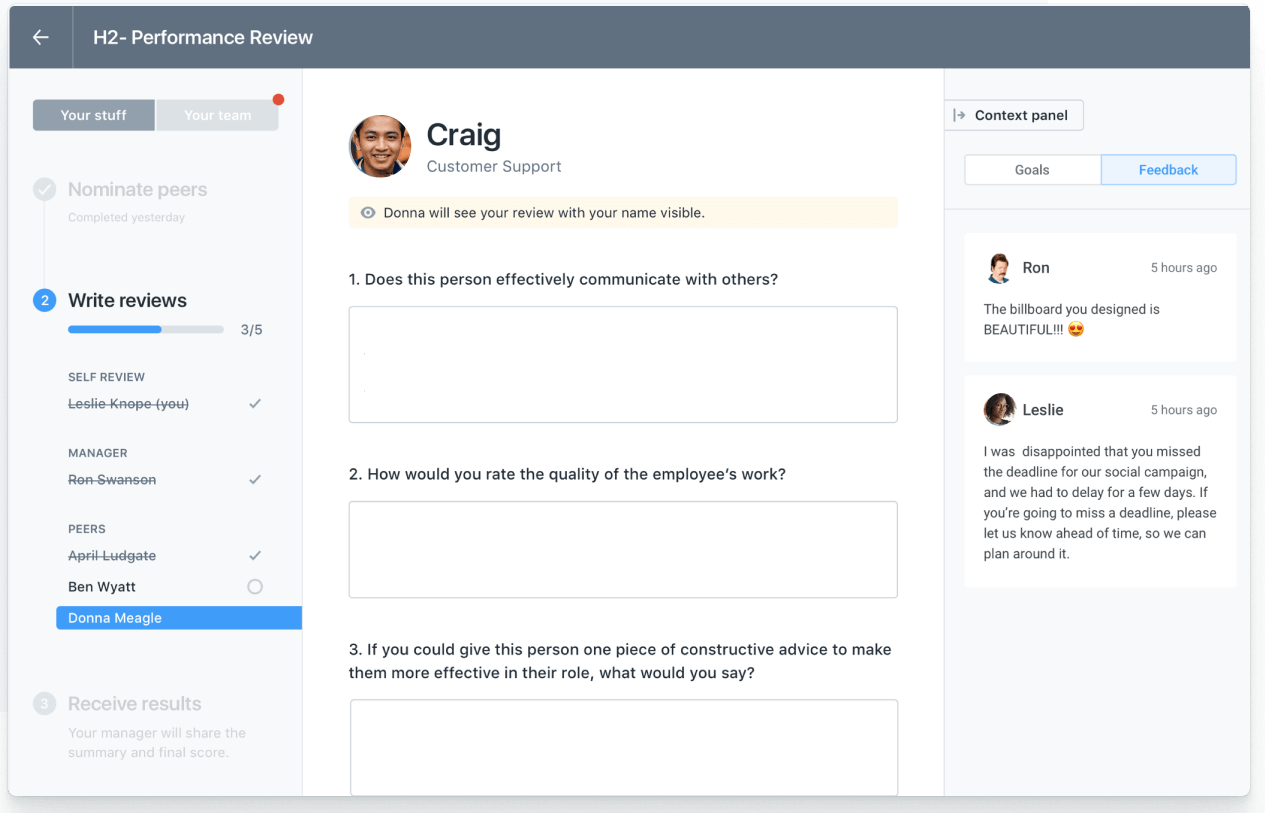Image resolution: width=1265 pixels, height=813 pixels.
Task: Open the Receive results step
Action: (x=135, y=703)
